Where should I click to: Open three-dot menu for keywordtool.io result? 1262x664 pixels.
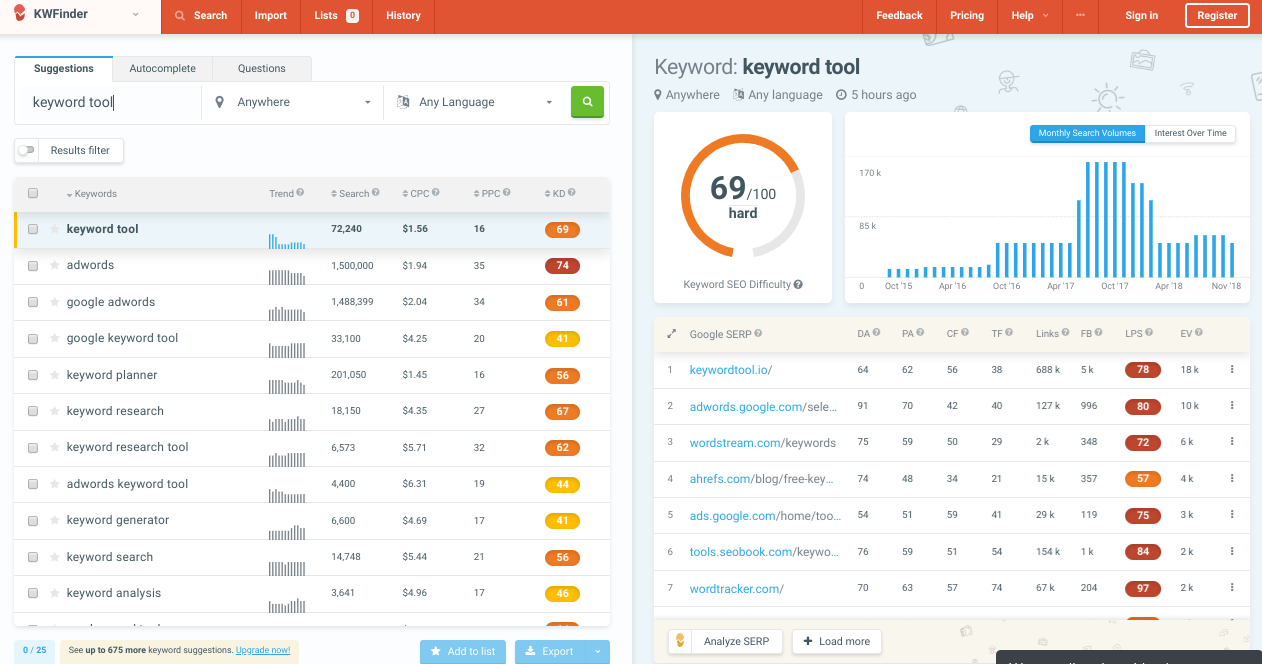coord(1232,370)
